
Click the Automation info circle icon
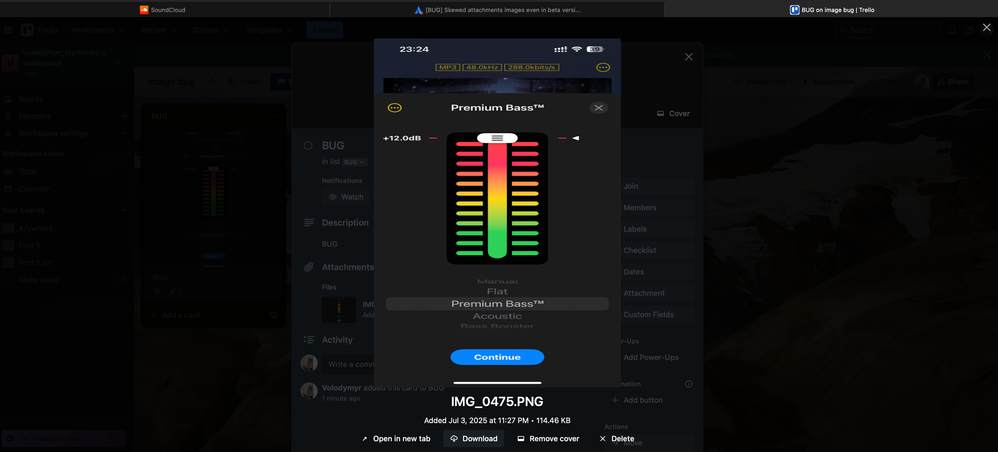coord(688,385)
